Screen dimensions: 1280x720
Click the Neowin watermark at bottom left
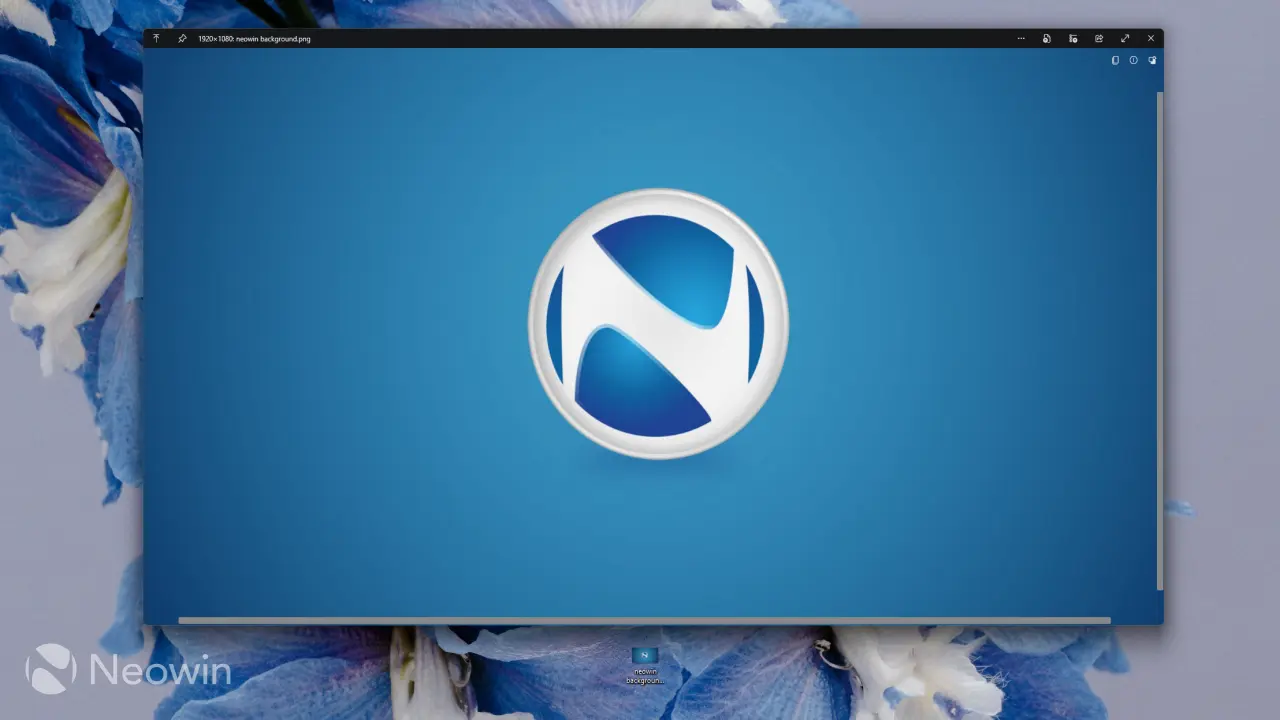(128, 669)
